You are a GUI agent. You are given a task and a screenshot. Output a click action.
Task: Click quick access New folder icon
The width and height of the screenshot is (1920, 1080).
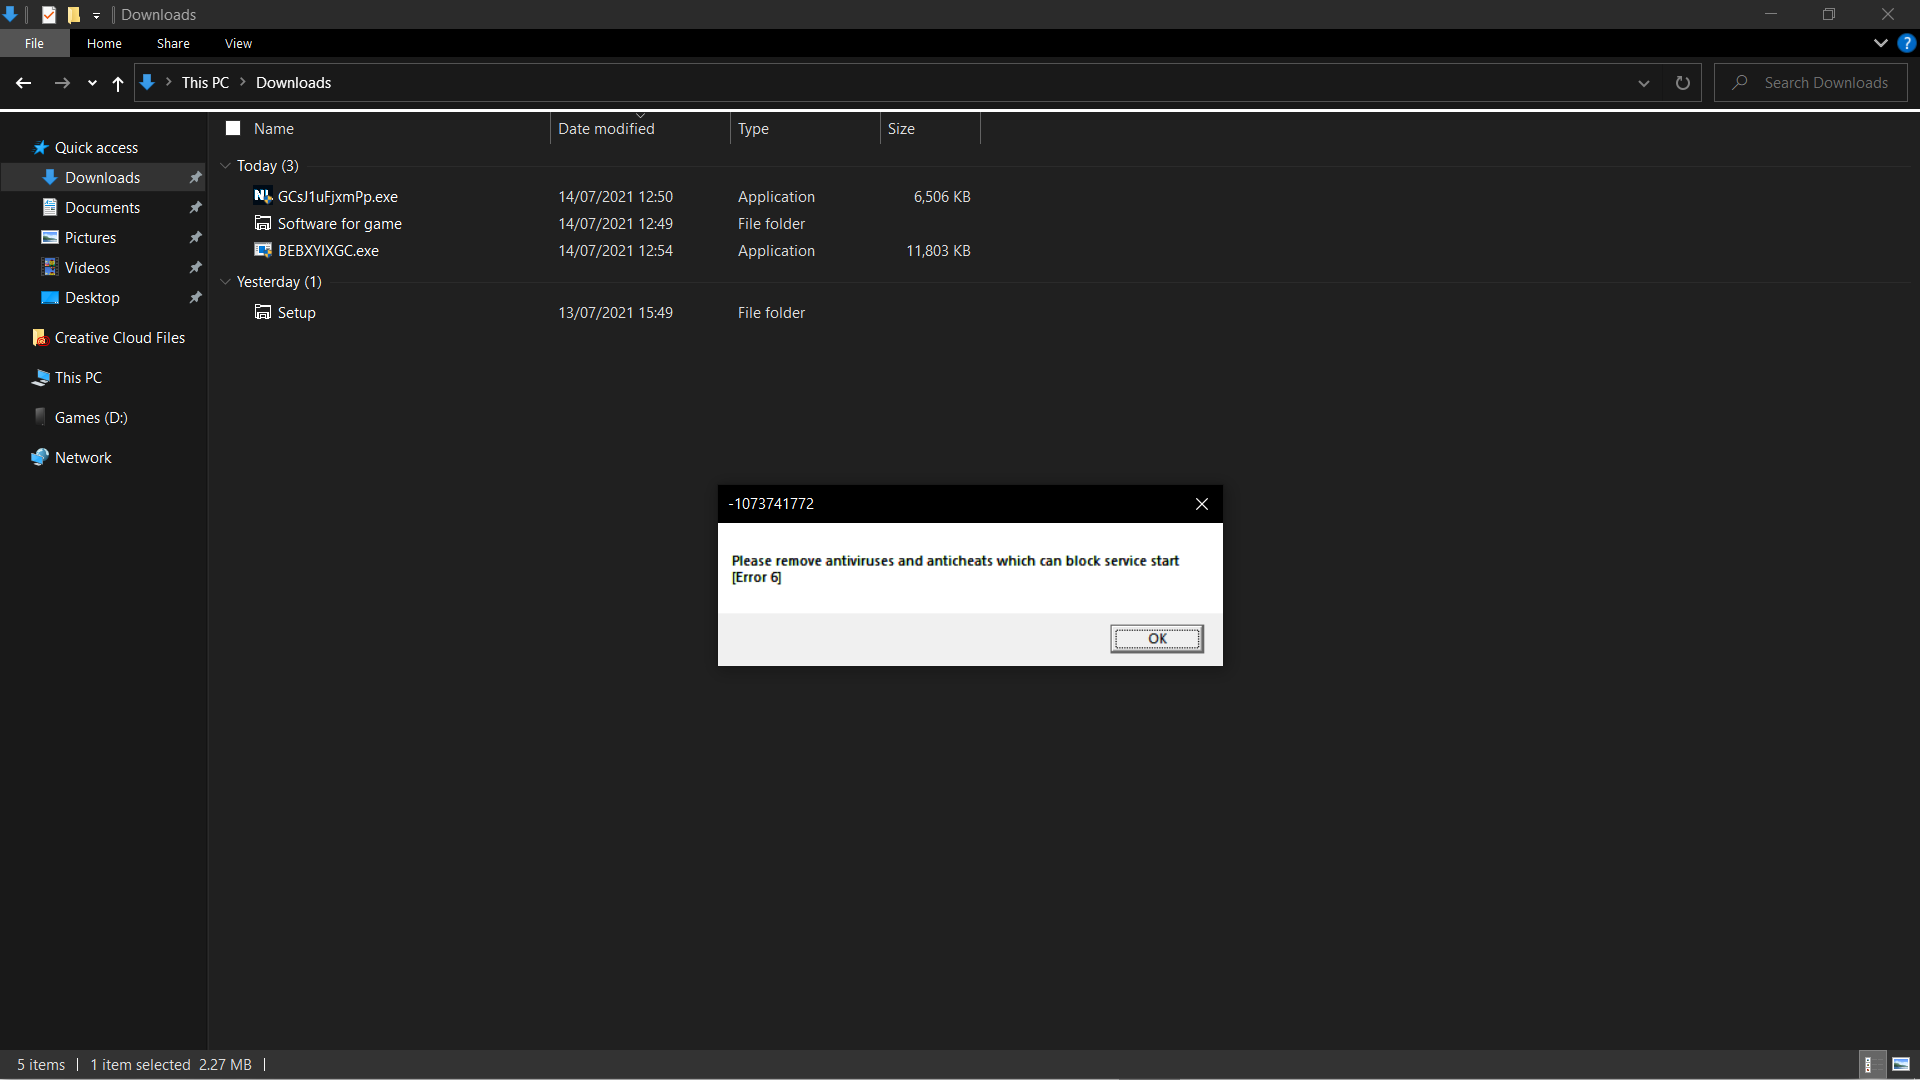(x=73, y=14)
